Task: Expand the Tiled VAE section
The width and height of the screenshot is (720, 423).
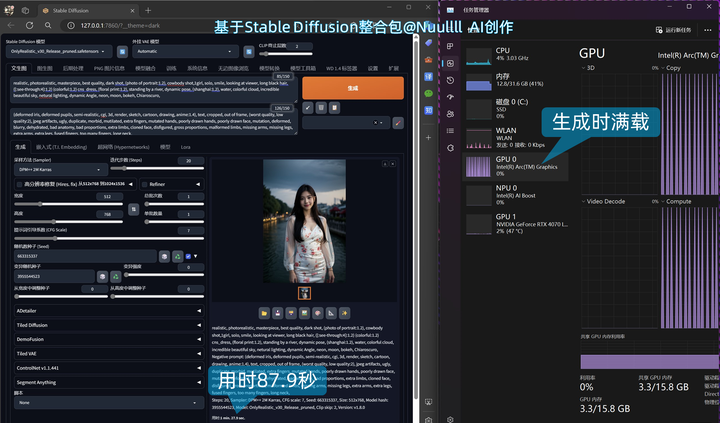Action: [109, 354]
